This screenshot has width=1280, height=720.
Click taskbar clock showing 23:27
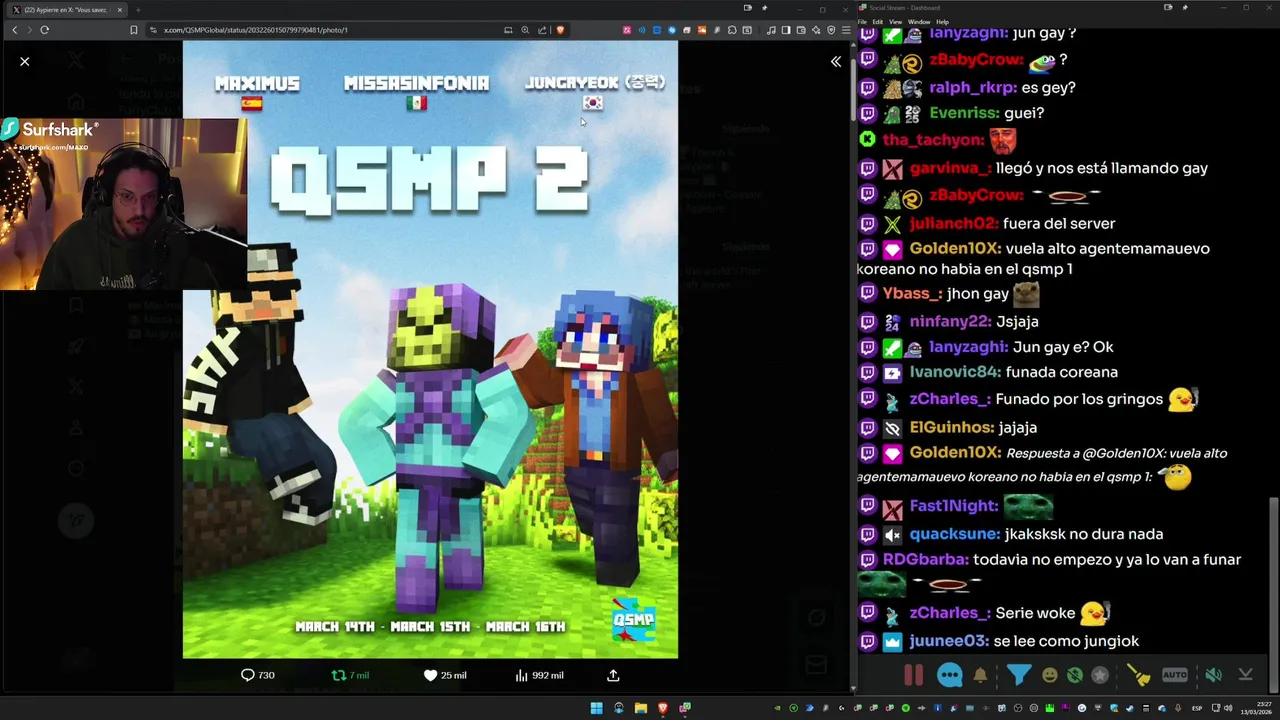(1254, 708)
